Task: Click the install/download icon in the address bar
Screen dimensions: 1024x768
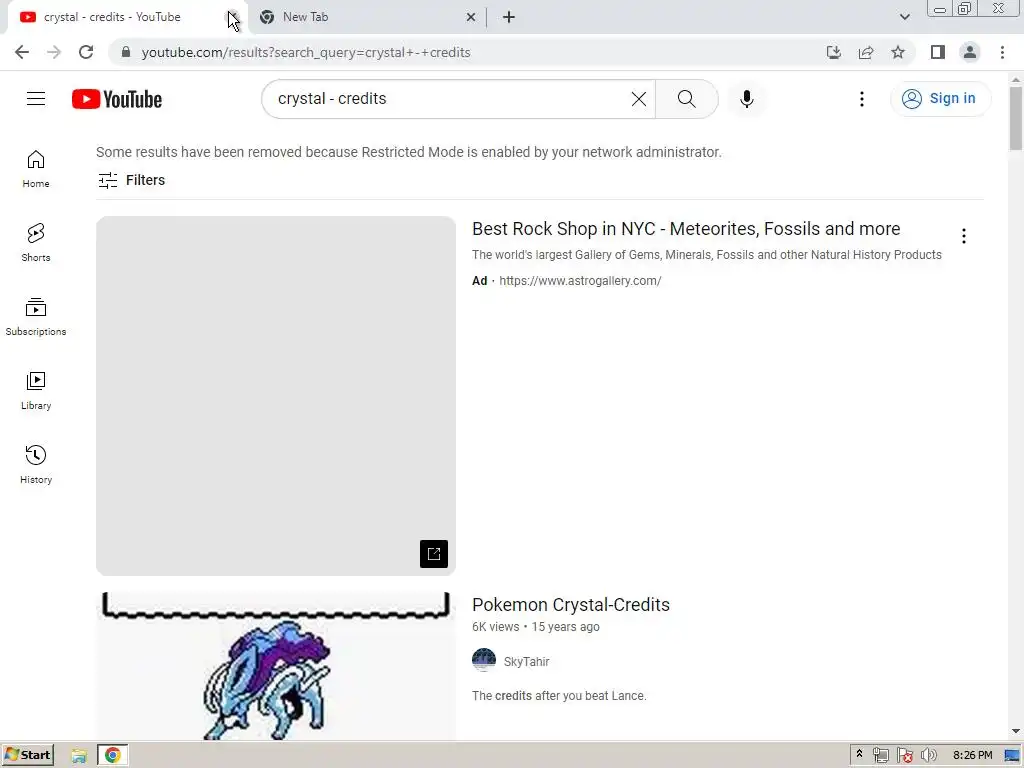Action: pos(833,52)
